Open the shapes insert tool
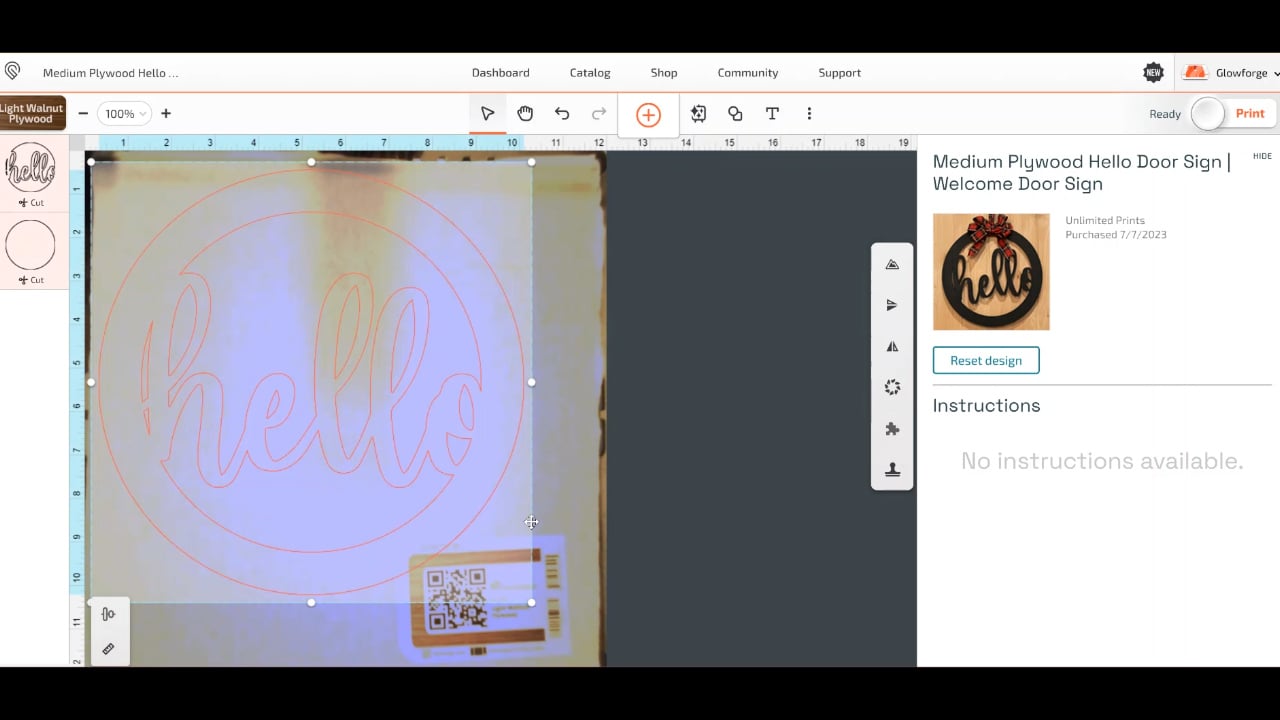This screenshot has width=1280, height=720. 735,114
